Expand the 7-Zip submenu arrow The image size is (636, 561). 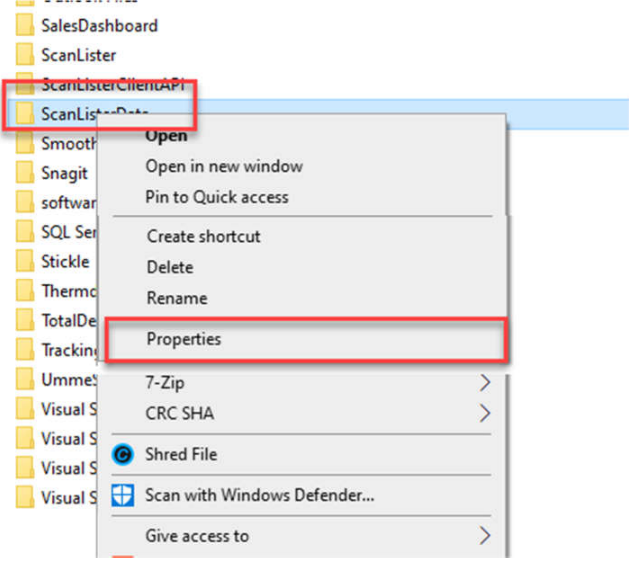click(485, 383)
